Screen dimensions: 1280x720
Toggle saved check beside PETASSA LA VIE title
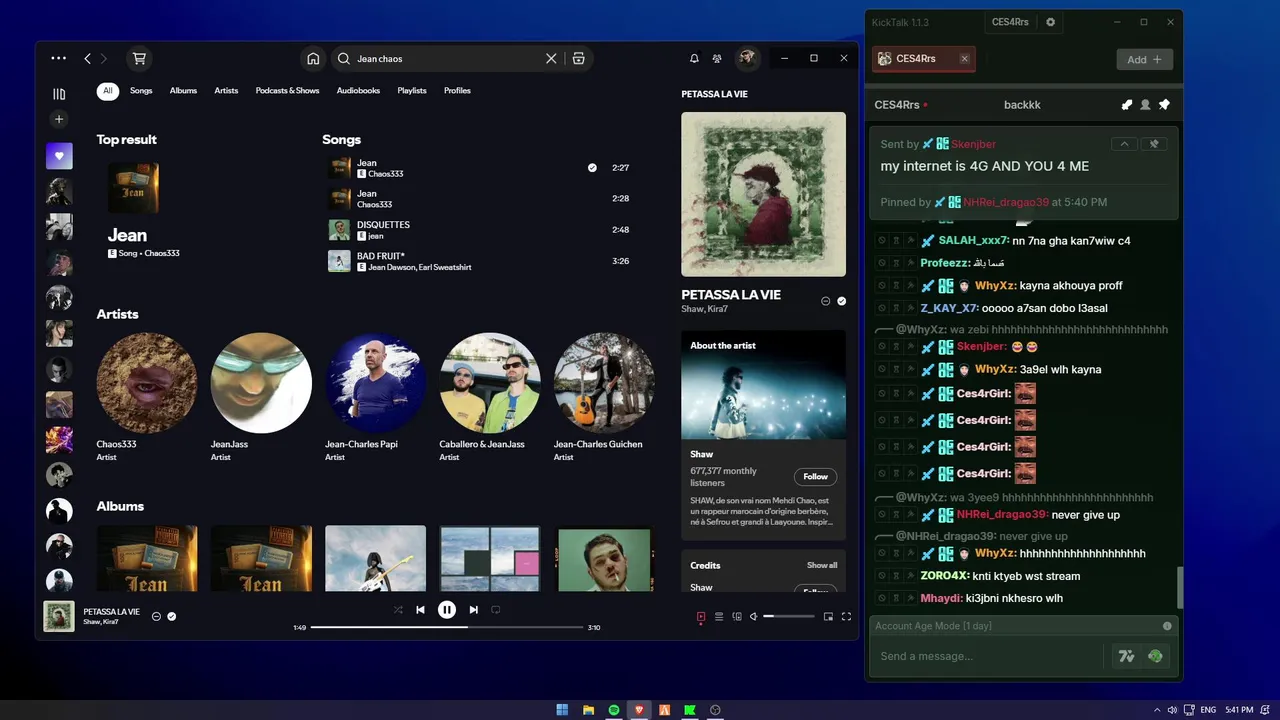(x=842, y=301)
